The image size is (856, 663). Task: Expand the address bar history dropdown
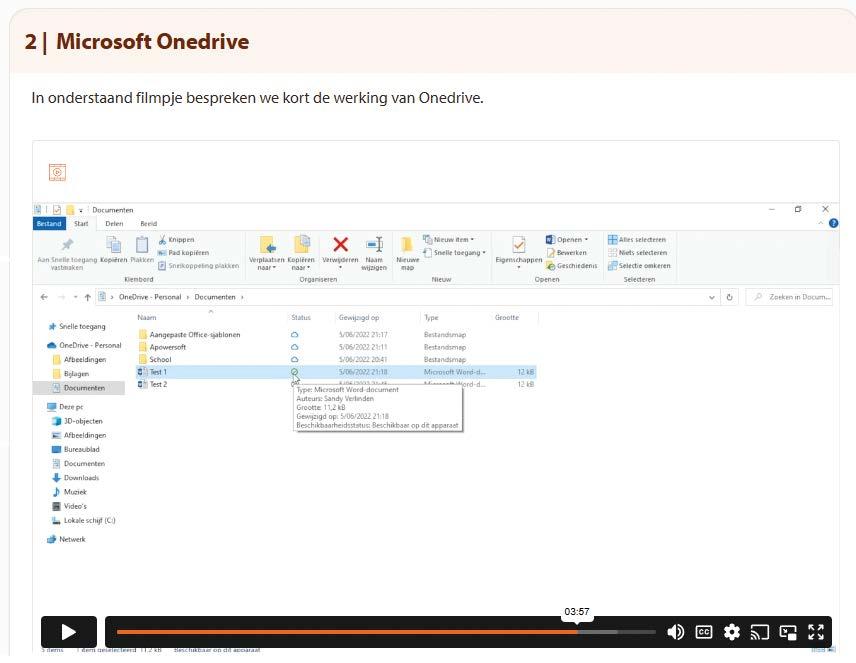pos(712,297)
